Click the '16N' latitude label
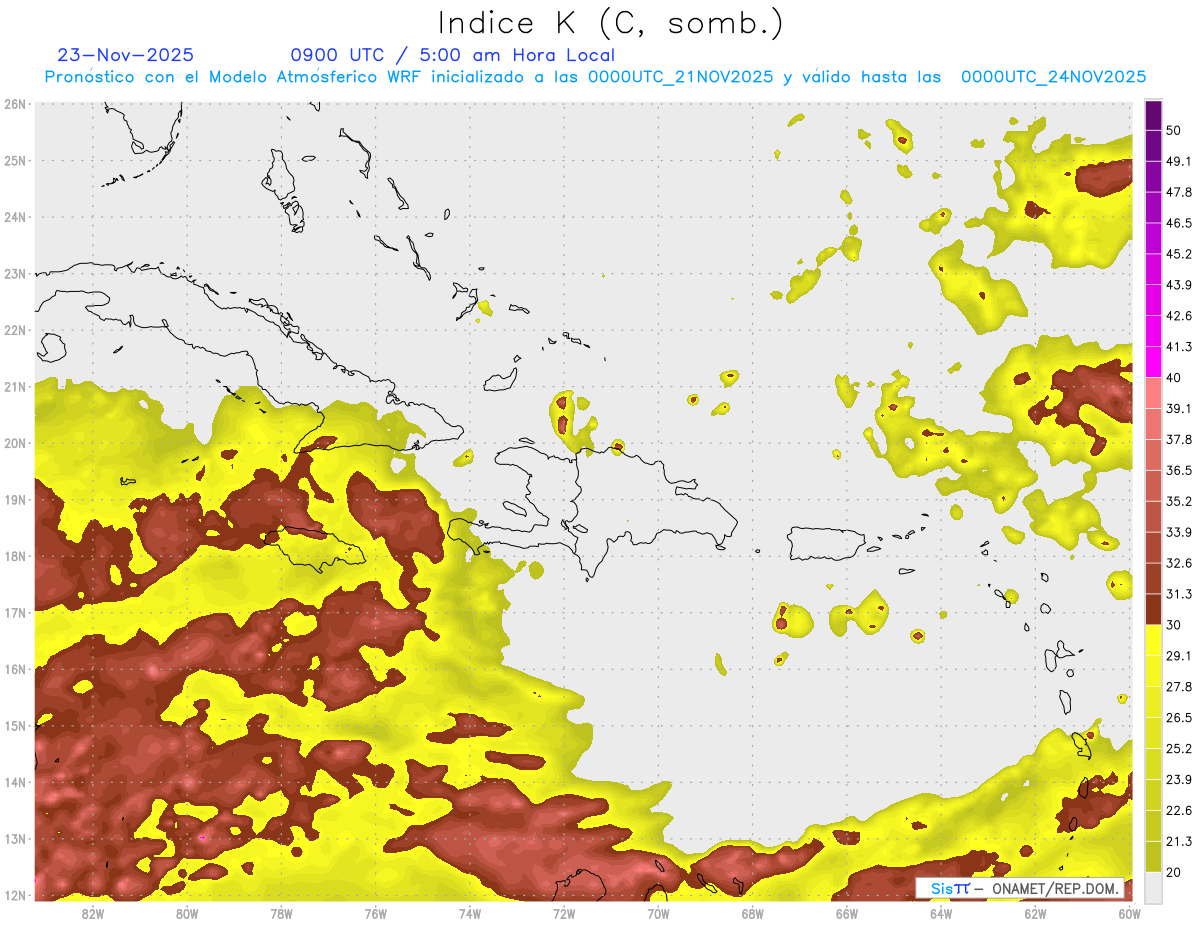1200x927 pixels. coord(15,669)
